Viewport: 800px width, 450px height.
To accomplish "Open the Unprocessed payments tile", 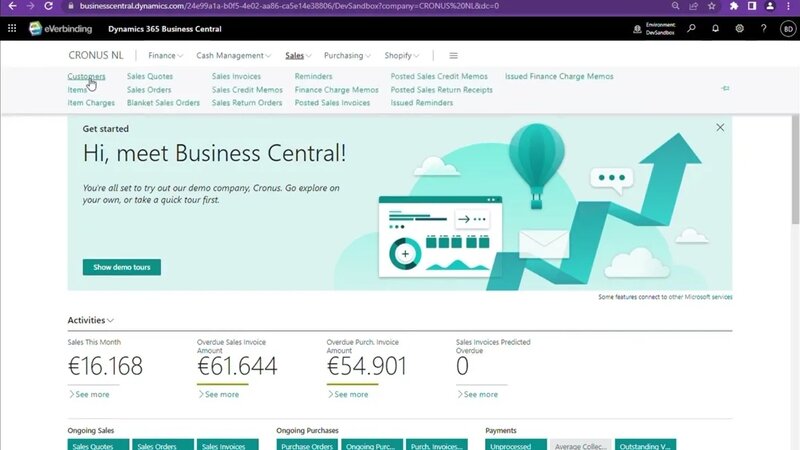I will 516,444.
